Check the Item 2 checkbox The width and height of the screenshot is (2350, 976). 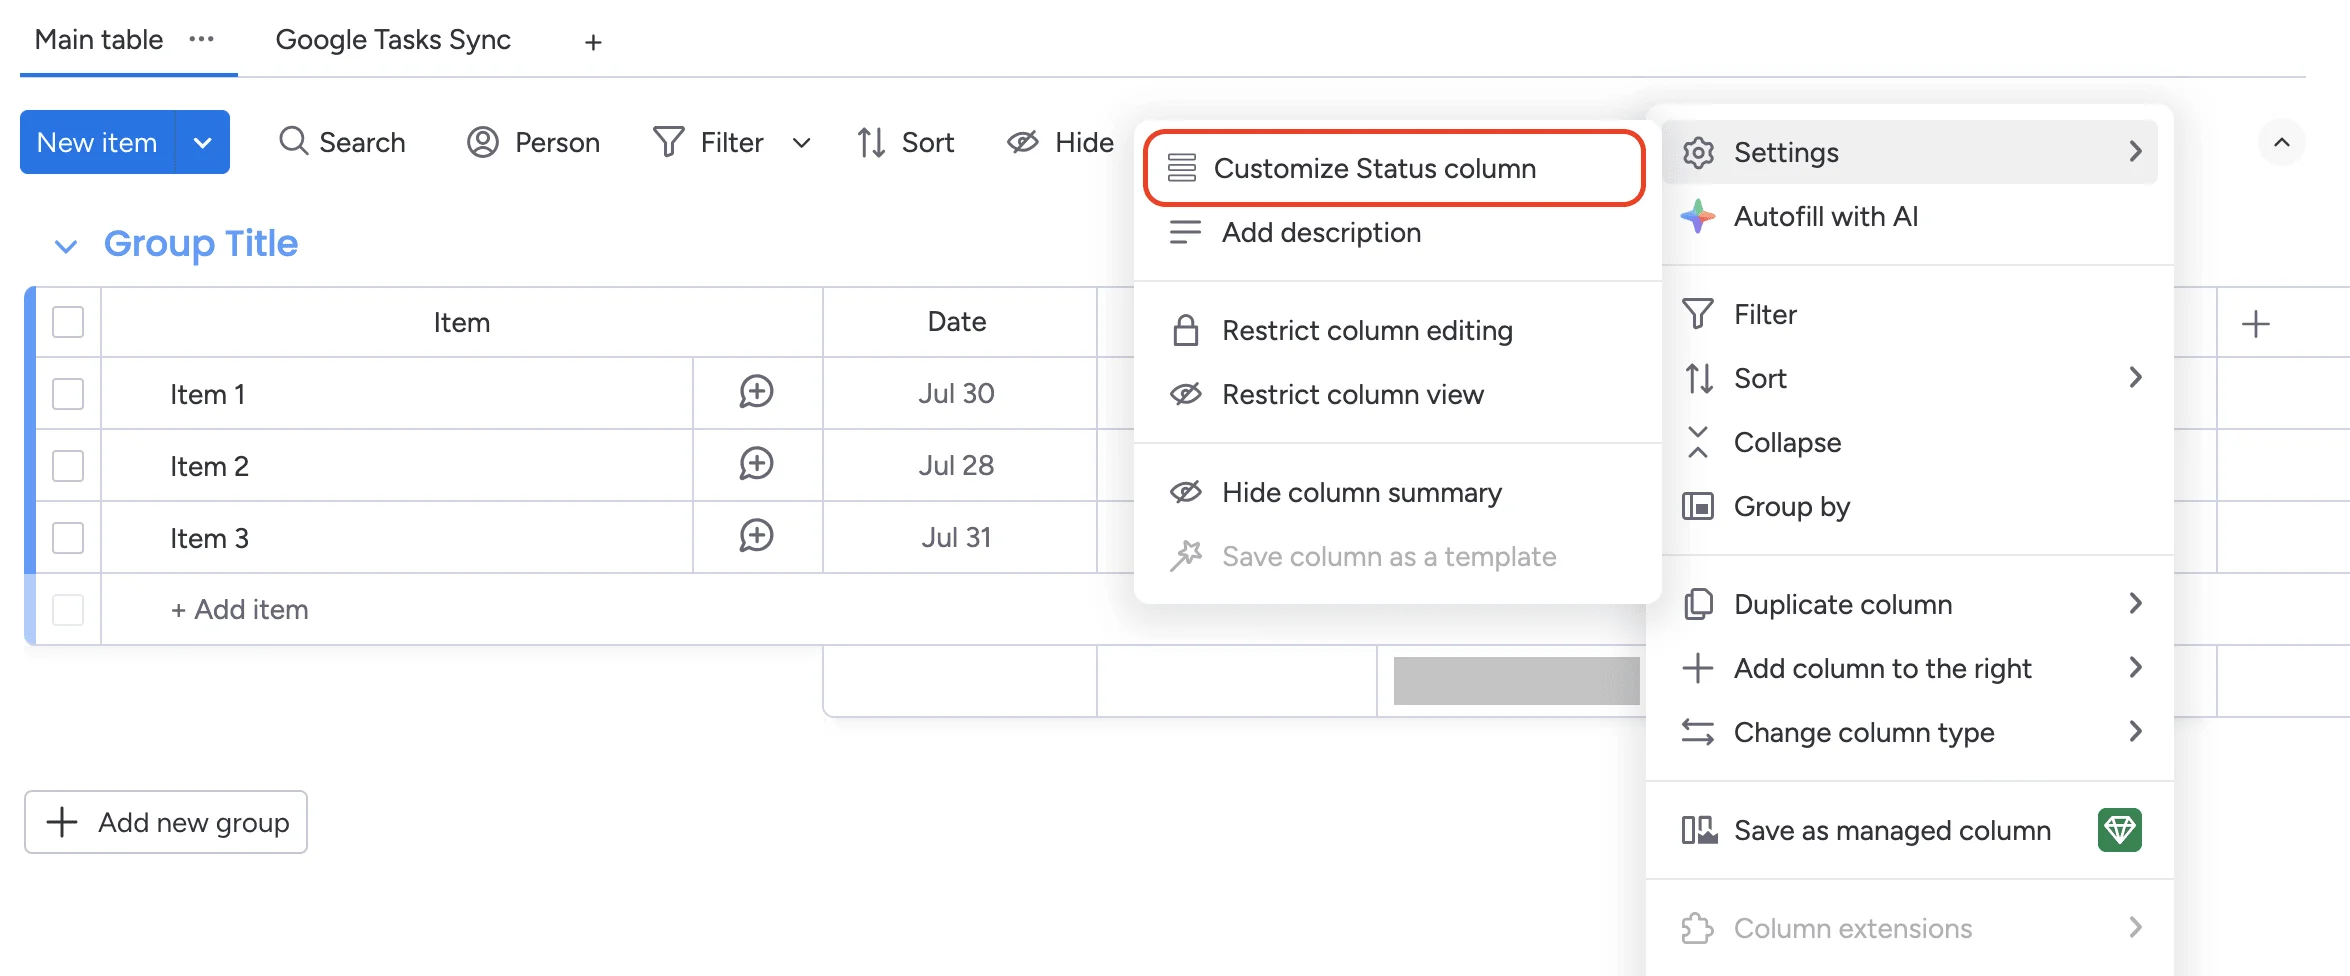(x=68, y=466)
